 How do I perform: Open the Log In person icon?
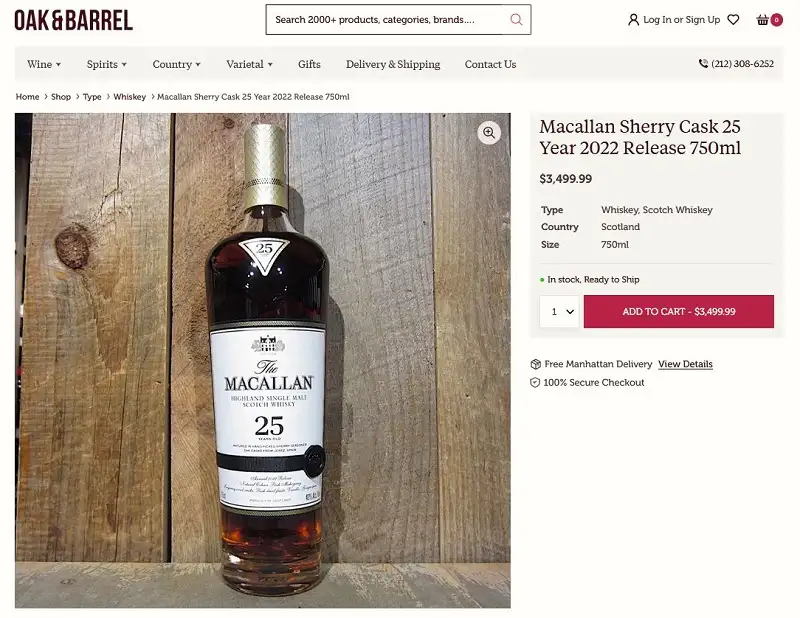(634, 19)
